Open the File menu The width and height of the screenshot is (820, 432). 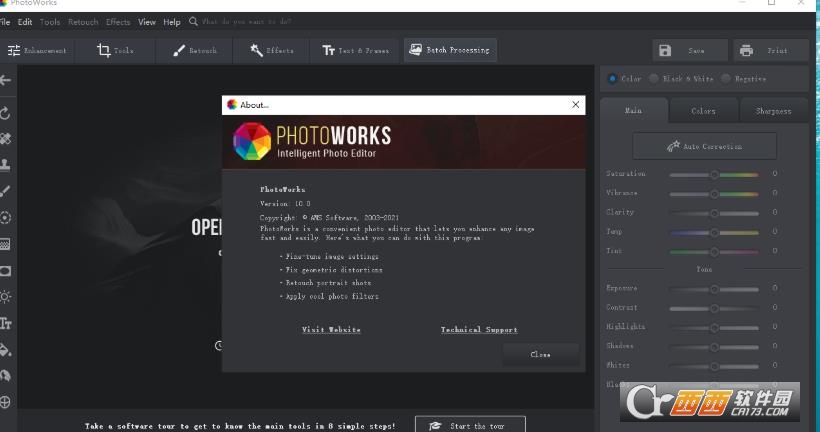point(5,22)
